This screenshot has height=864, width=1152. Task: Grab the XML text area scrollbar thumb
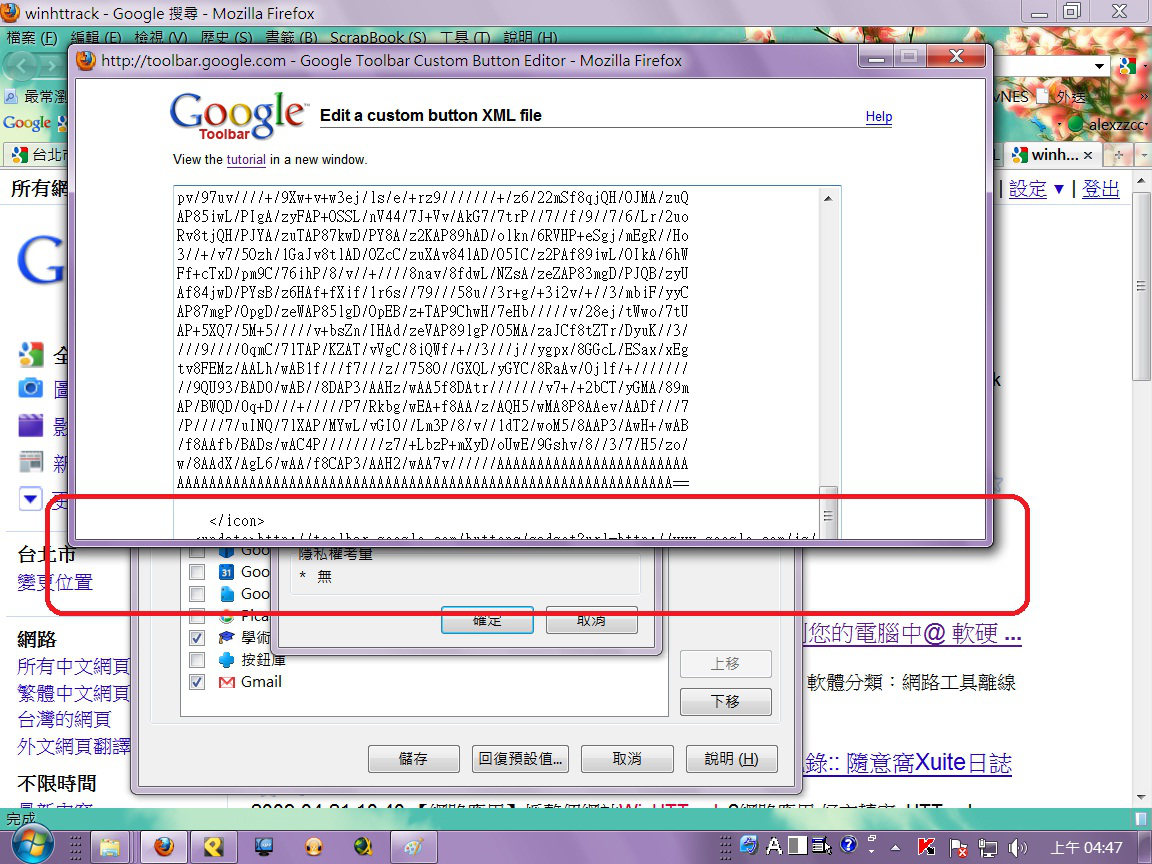pyautogui.click(x=828, y=515)
